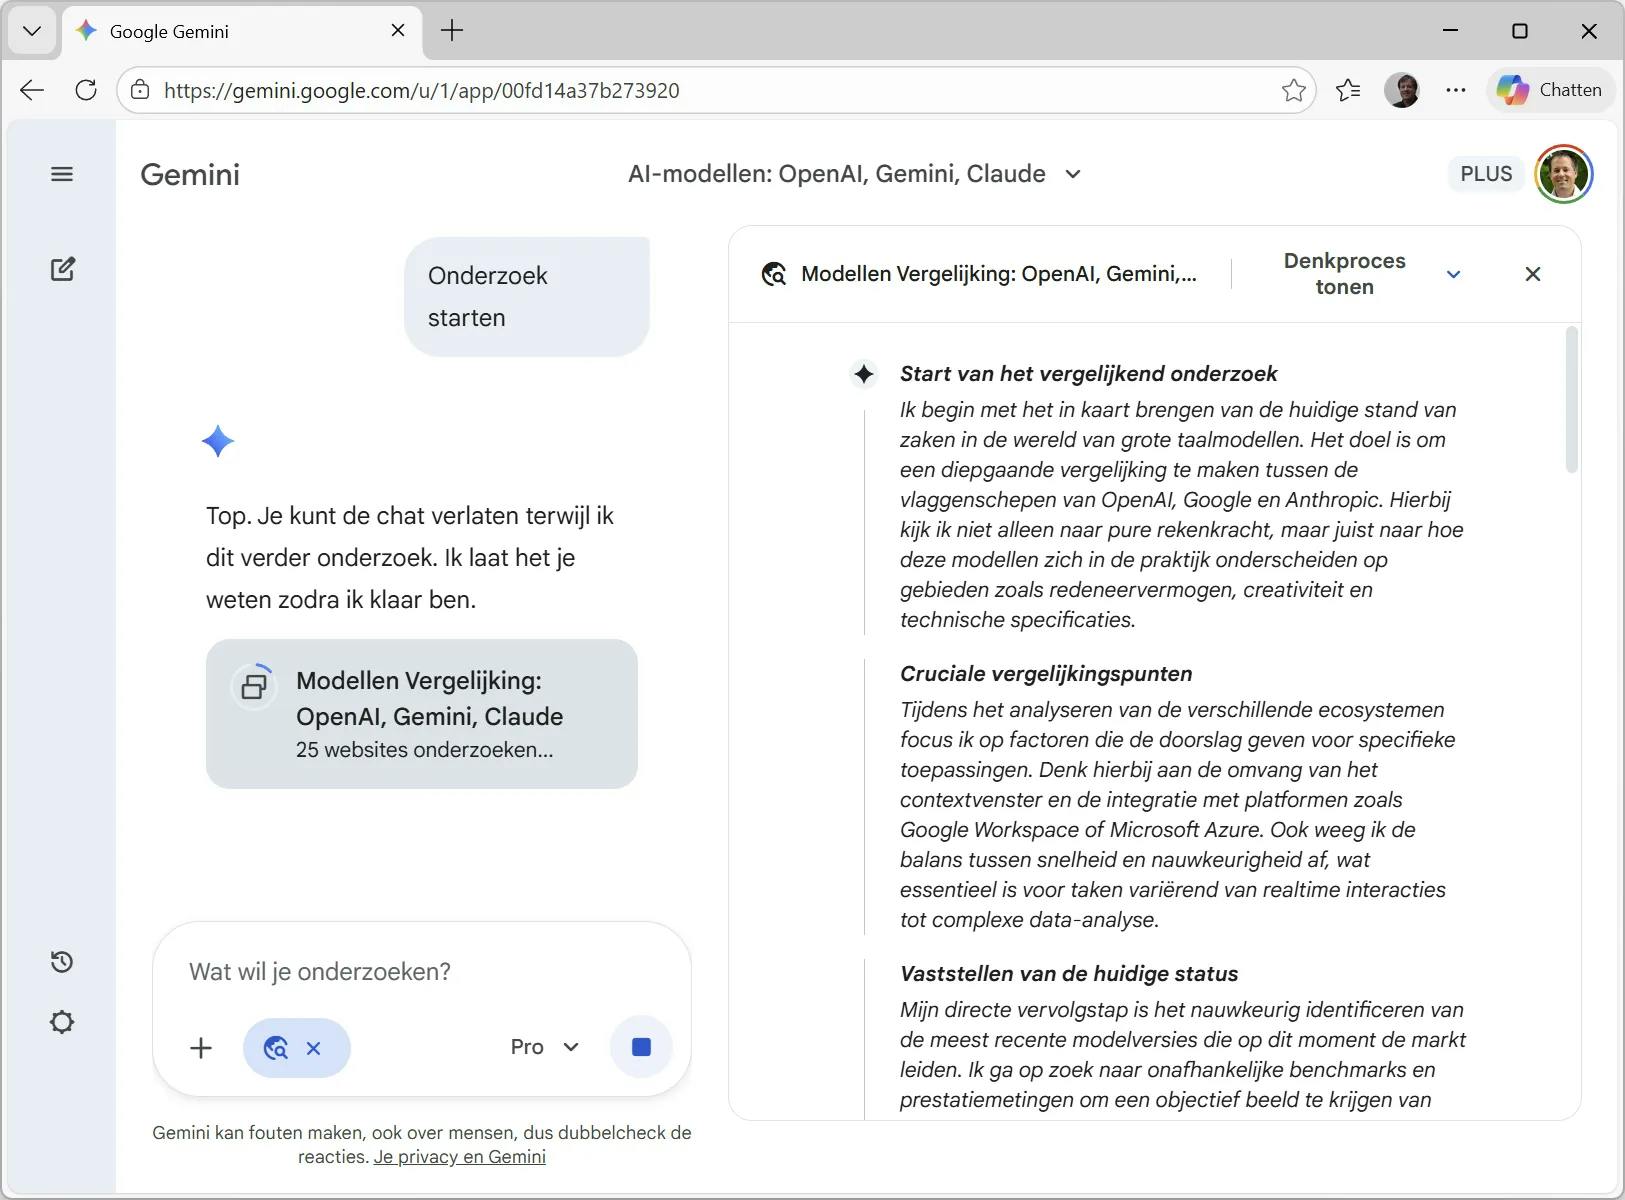
Task: Click the panel title Modellen Vergelijking: OpenAI, Gemini
Action: coord(999,274)
